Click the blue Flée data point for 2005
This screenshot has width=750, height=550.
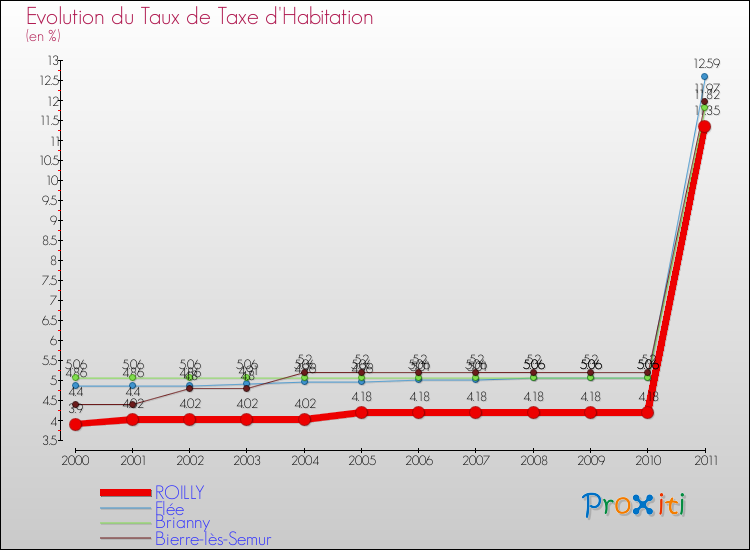coord(361,381)
